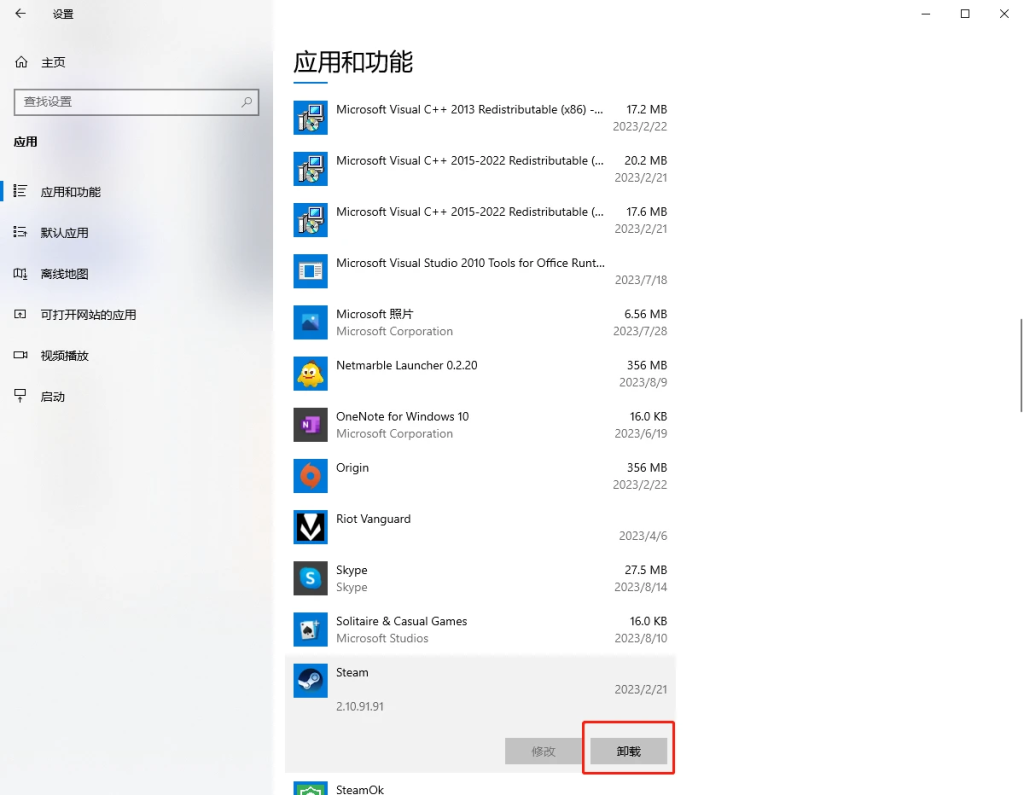Click the Origin app icon
The image size is (1024, 795).
(x=310, y=476)
